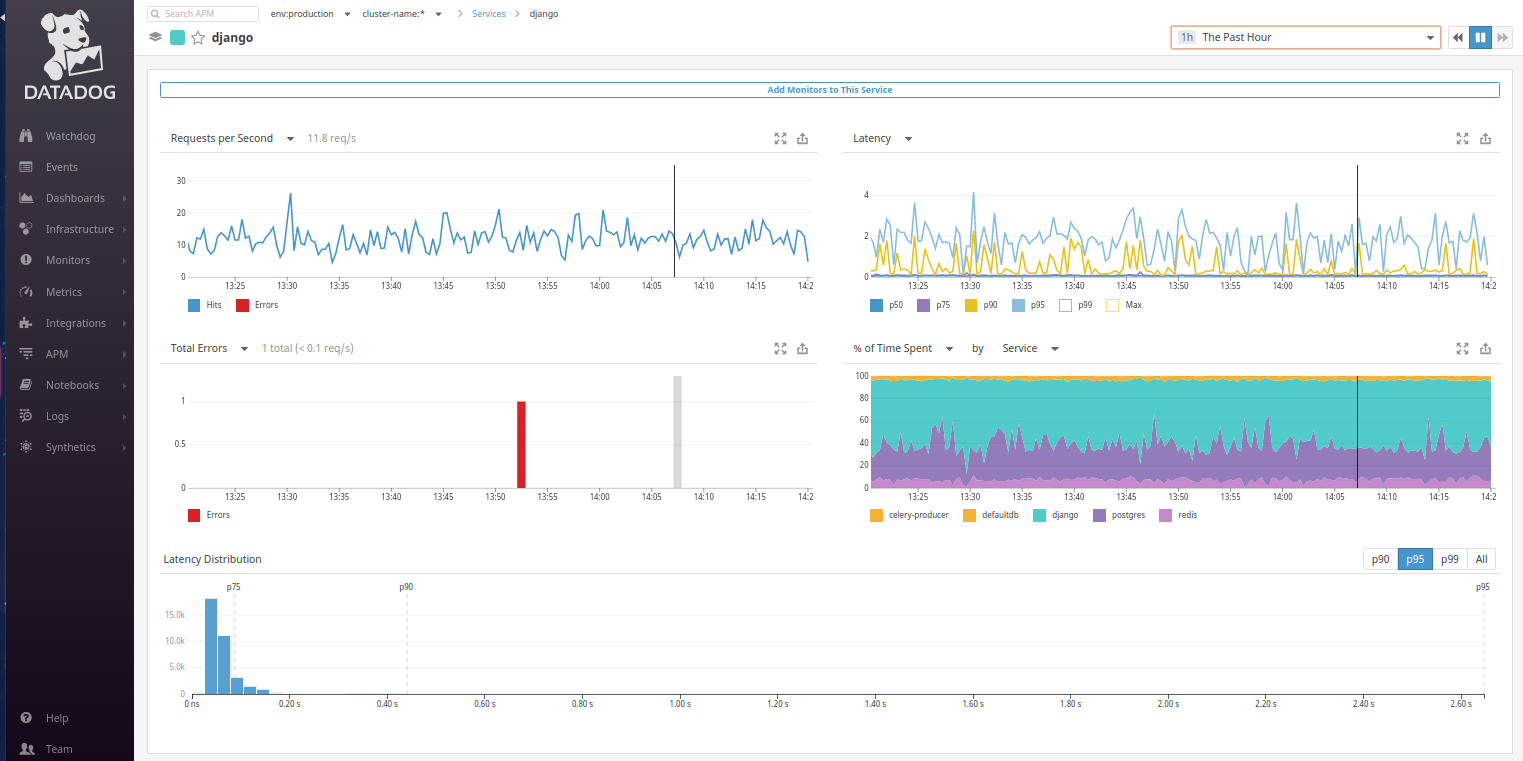Click the Events sidebar icon
Screen dimensions: 1523x761
[26, 167]
